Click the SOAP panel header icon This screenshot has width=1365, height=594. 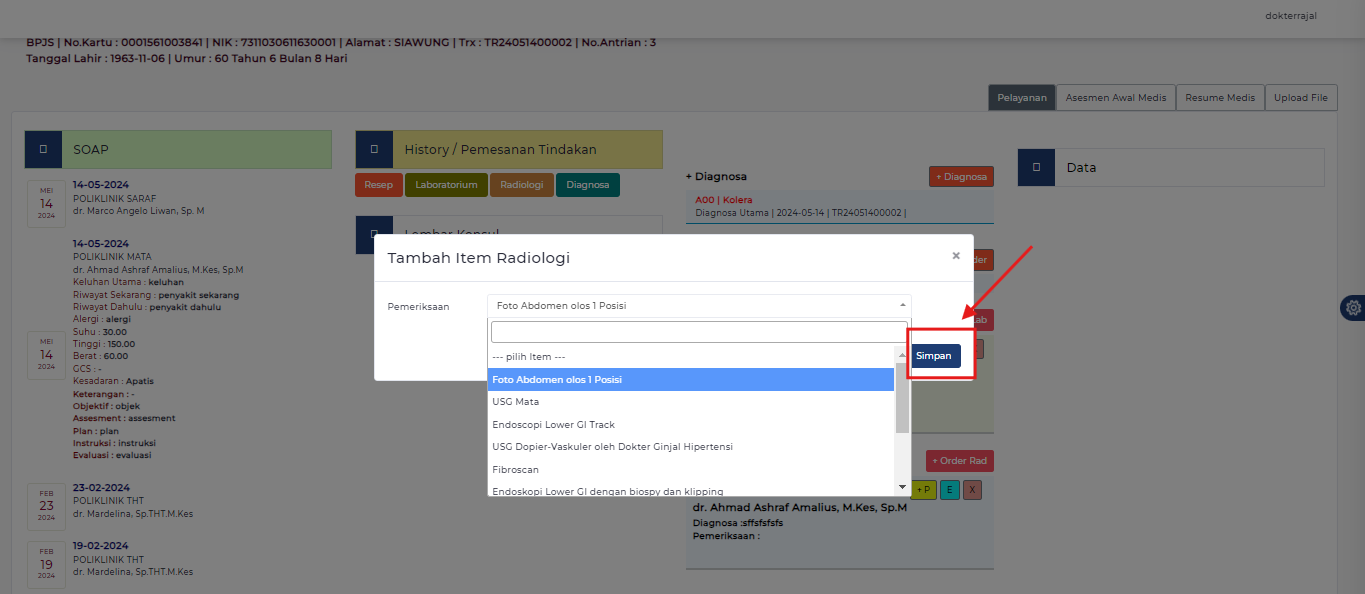coord(43,148)
